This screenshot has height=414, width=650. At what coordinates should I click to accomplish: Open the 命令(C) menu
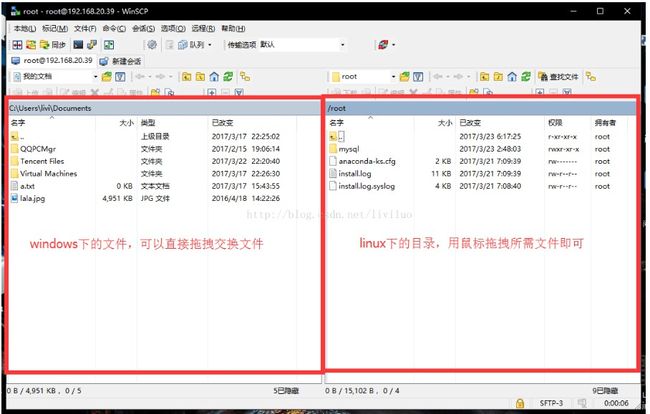point(114,29)
